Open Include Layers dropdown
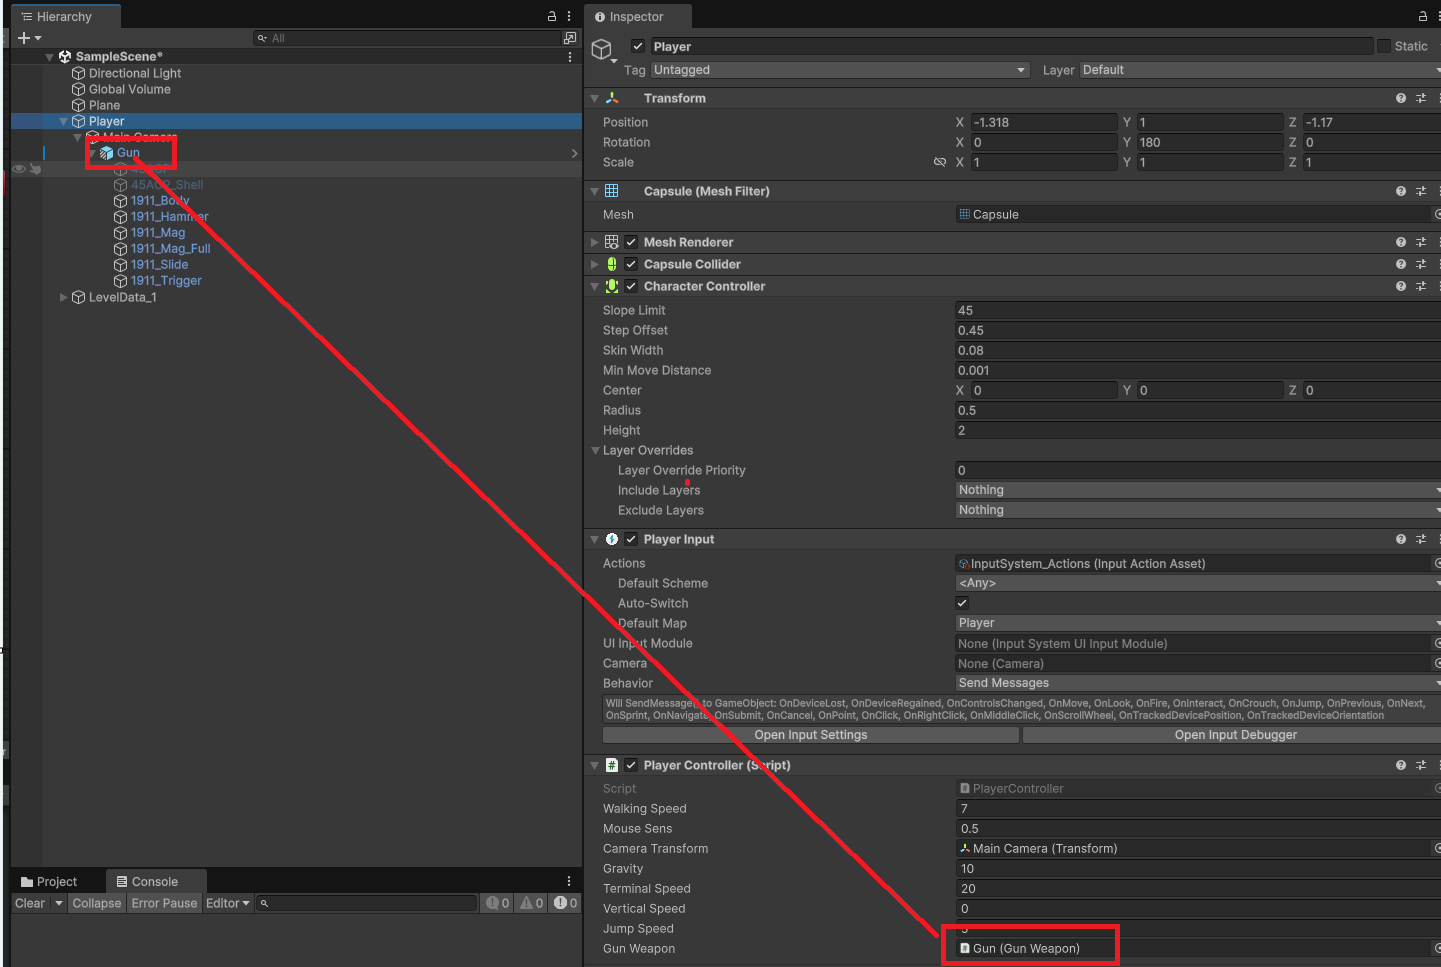Image resolution: width=1441 pixels, height=967 pixels. pos(1198,490)
